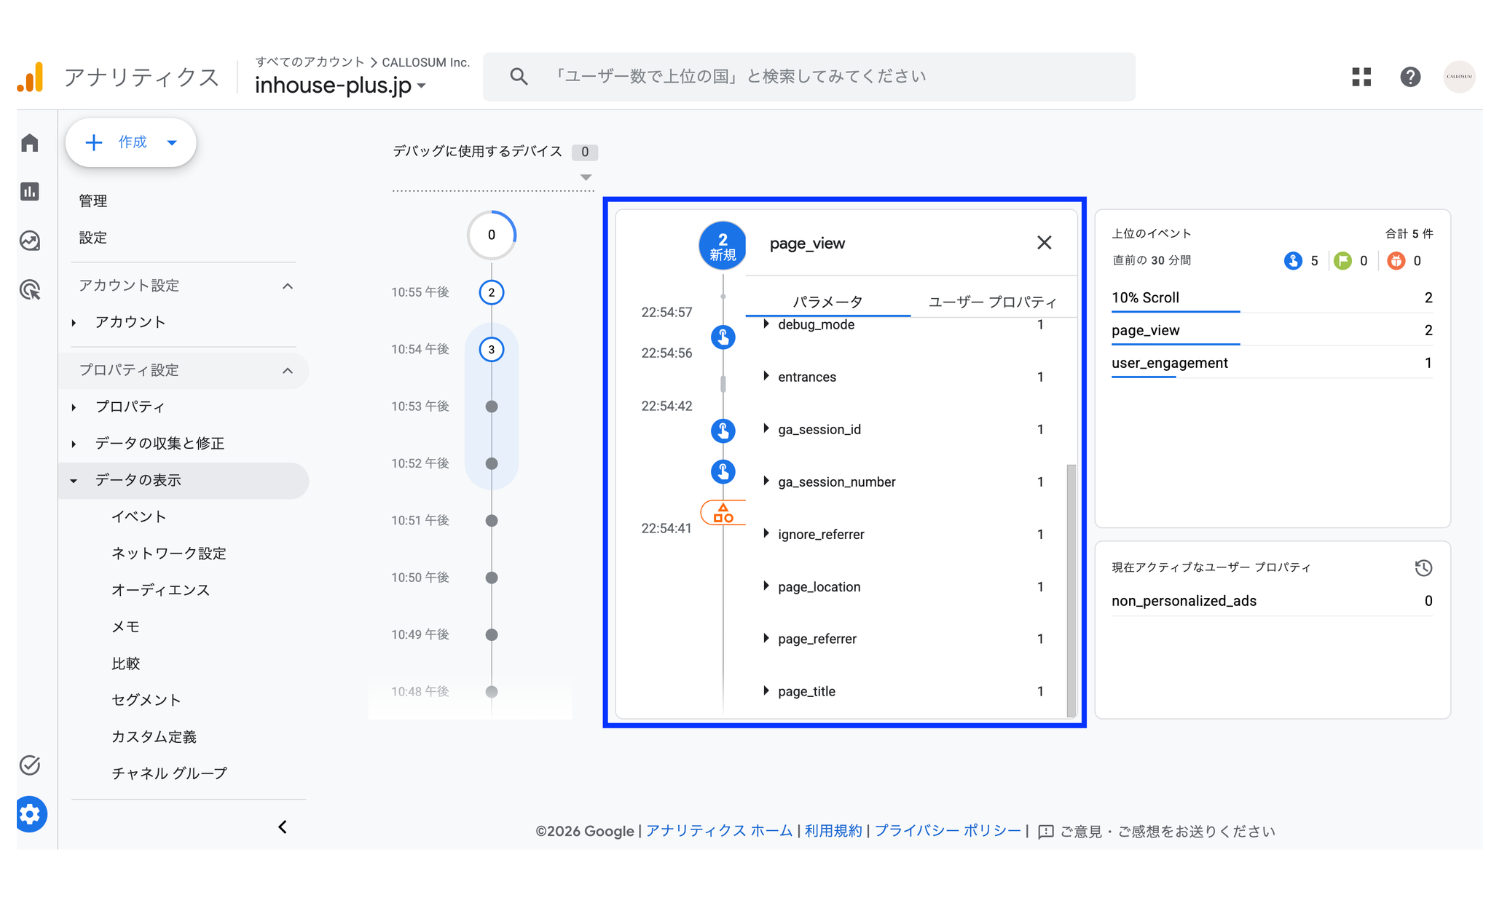Viewport: 1500px width, 900px height.
Task: Open アナリティクス ホーム footer link
Action: [x=719, y=831]
